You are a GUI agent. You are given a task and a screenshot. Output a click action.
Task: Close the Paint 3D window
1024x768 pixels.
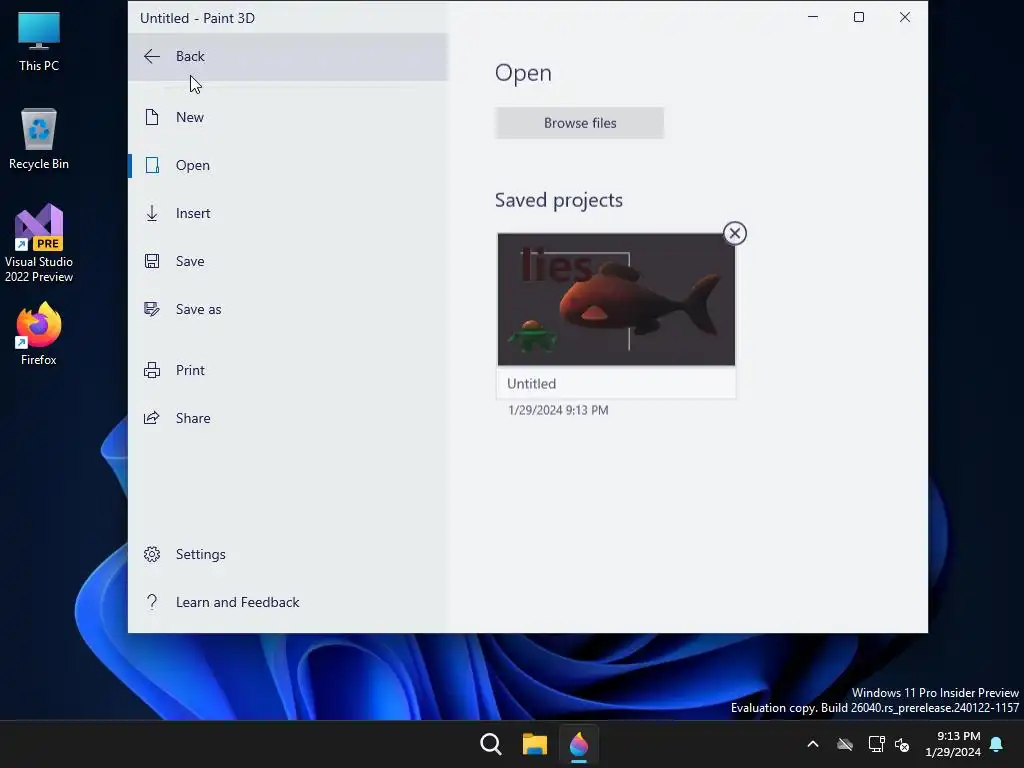pyautogui.click(x=904, y=17)
